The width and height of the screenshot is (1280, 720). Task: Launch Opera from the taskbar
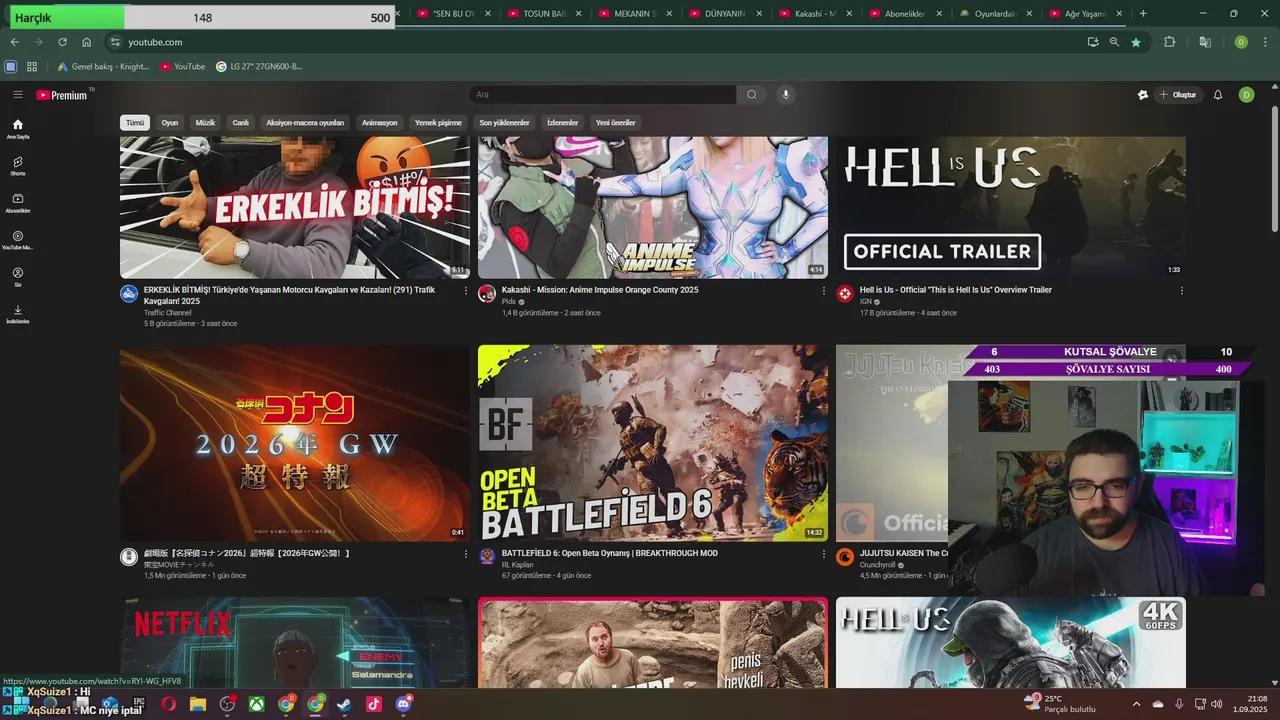168,704
